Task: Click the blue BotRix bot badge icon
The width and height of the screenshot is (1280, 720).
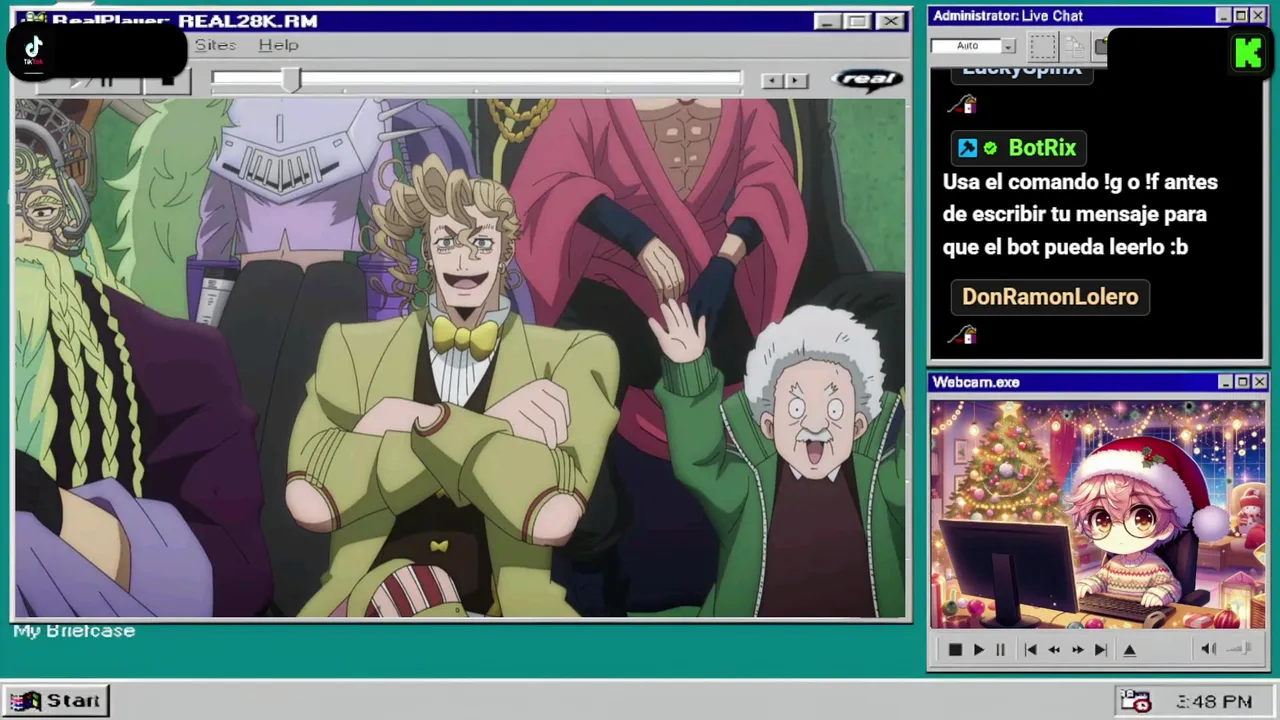Action: pos(967,148)
